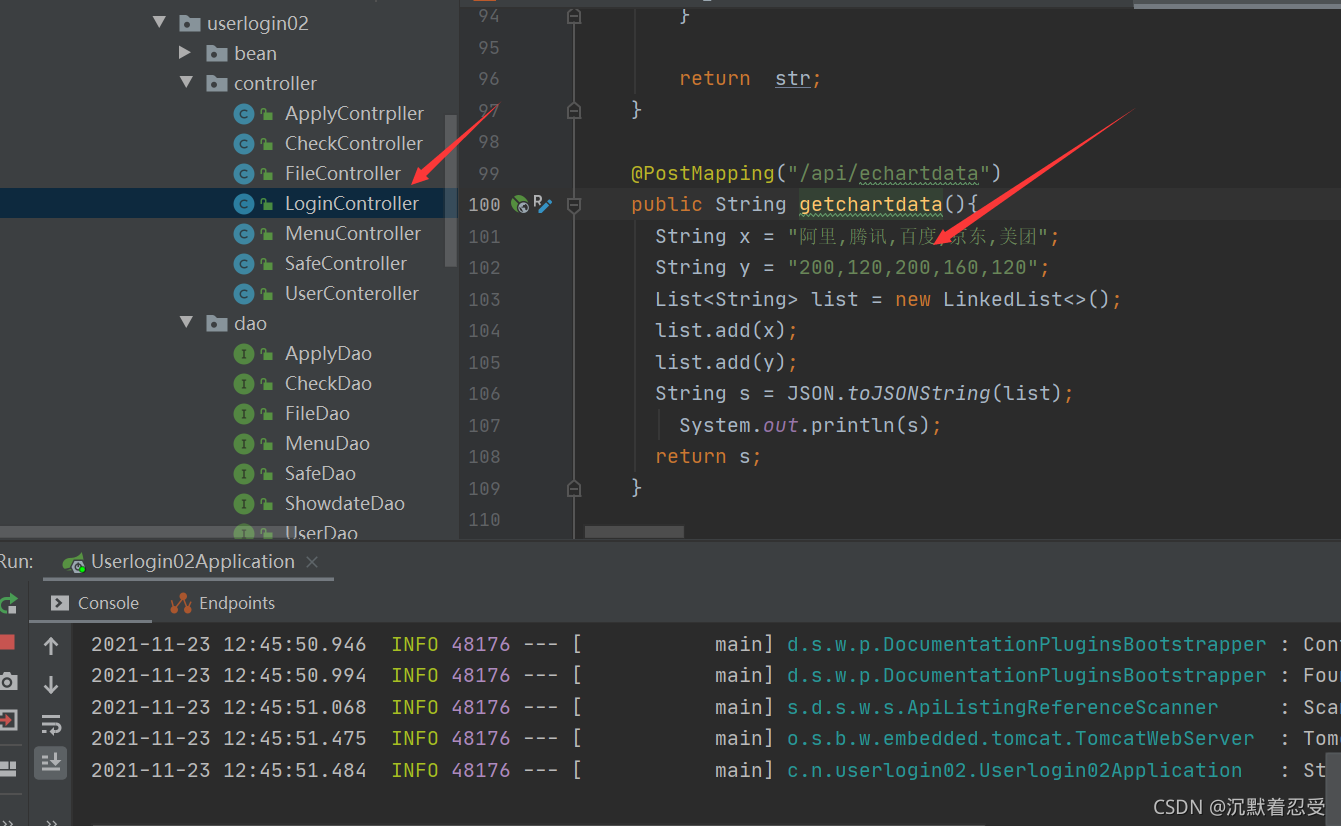Open ApplyContrpller class in the tree

pyautogui.click(x=354, y=113)
